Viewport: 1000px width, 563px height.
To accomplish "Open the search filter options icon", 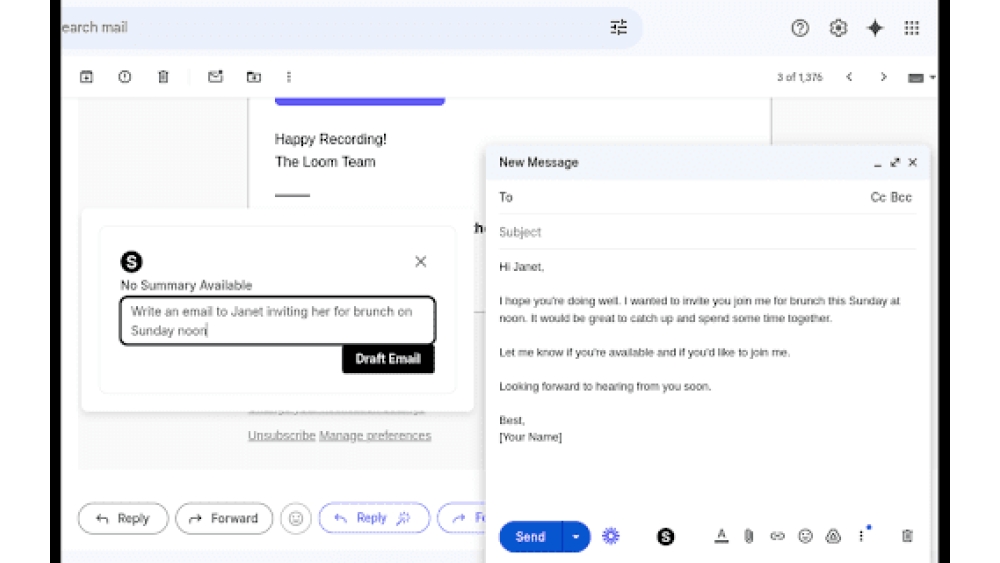I will click(618, 27).
